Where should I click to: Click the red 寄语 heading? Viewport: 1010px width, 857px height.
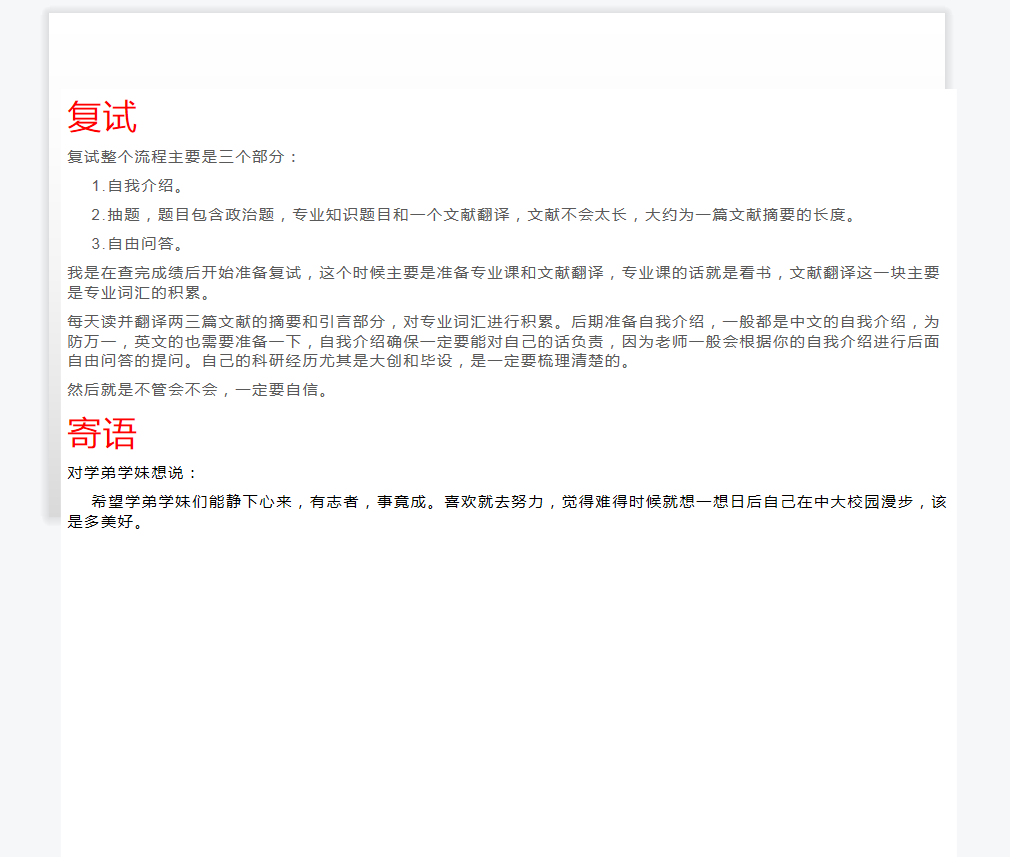point(102,434)
